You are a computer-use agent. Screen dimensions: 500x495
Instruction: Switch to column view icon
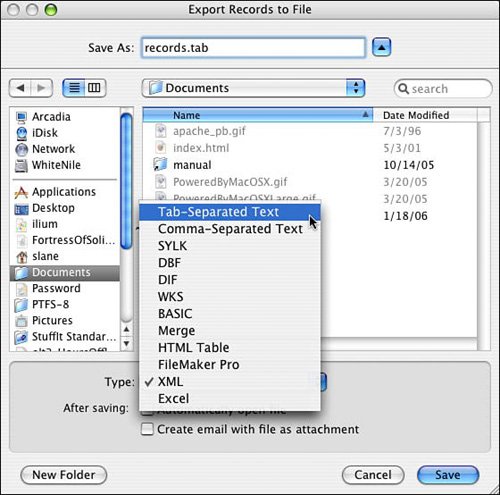point(95,88)
